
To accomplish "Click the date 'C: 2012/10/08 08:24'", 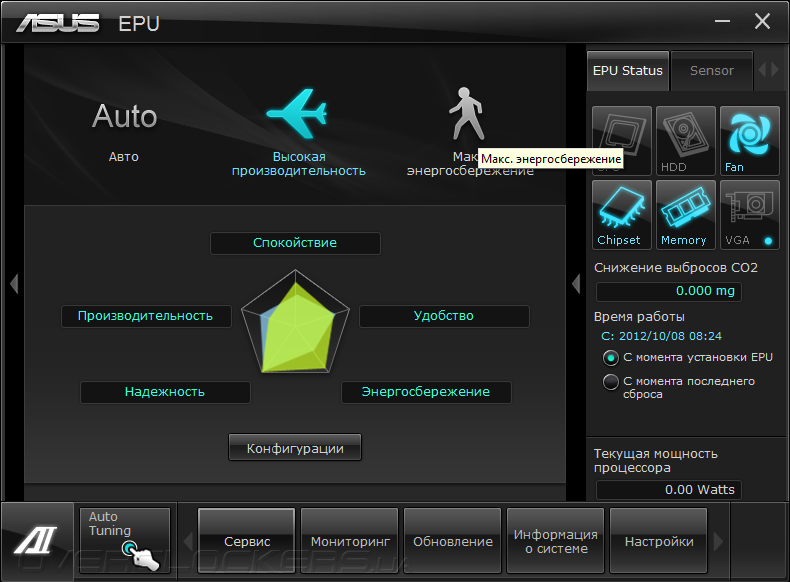I will 661,336.
